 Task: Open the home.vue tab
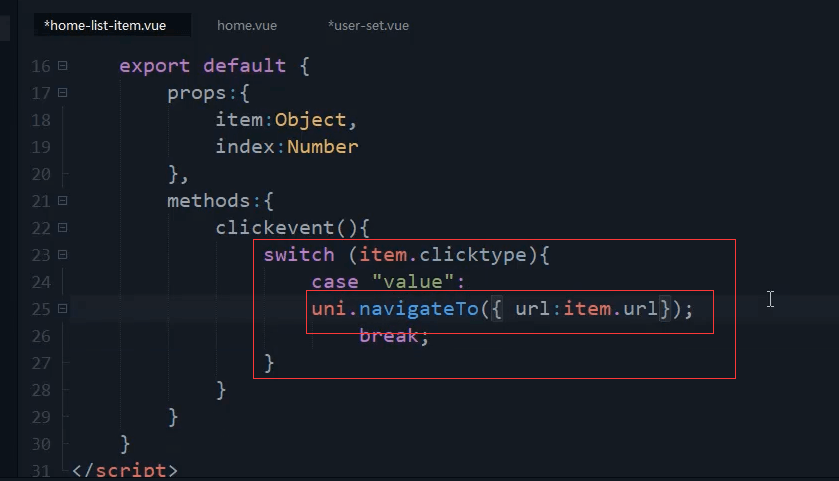[x=247, y=25]
